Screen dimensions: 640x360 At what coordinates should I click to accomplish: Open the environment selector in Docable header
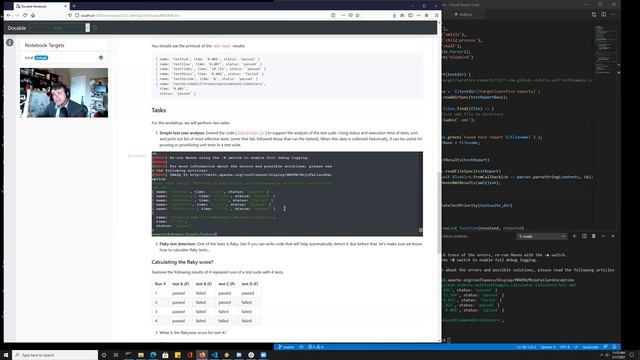coord(59,28)
